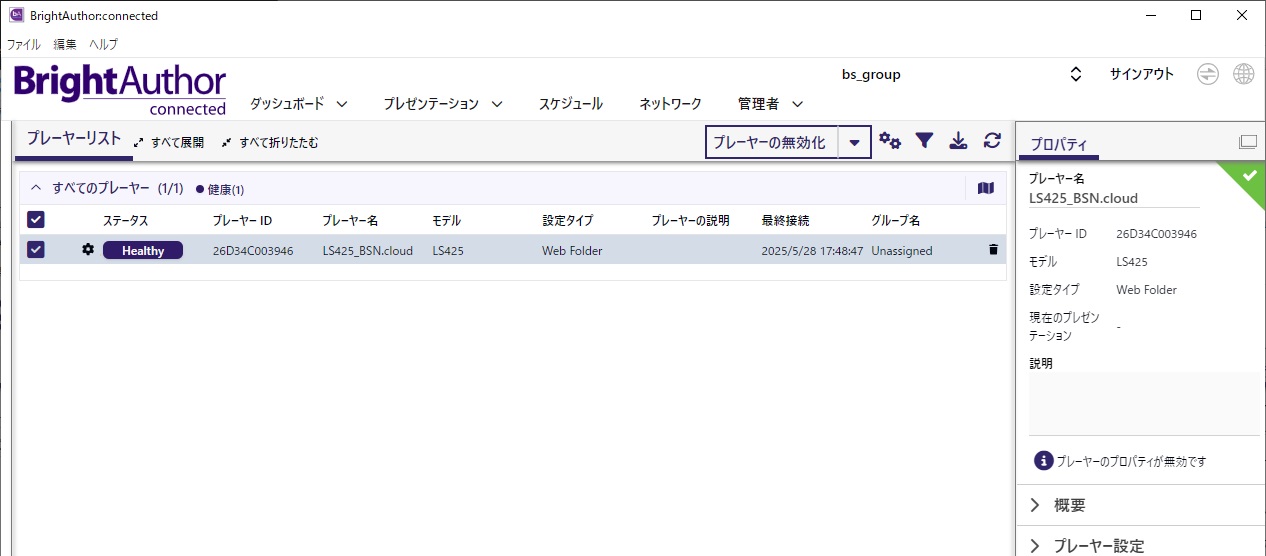The height and width of the screenshot is (556, 1266).
Task: Click すべて展開 to expand all
Action: tap(169, 143)
